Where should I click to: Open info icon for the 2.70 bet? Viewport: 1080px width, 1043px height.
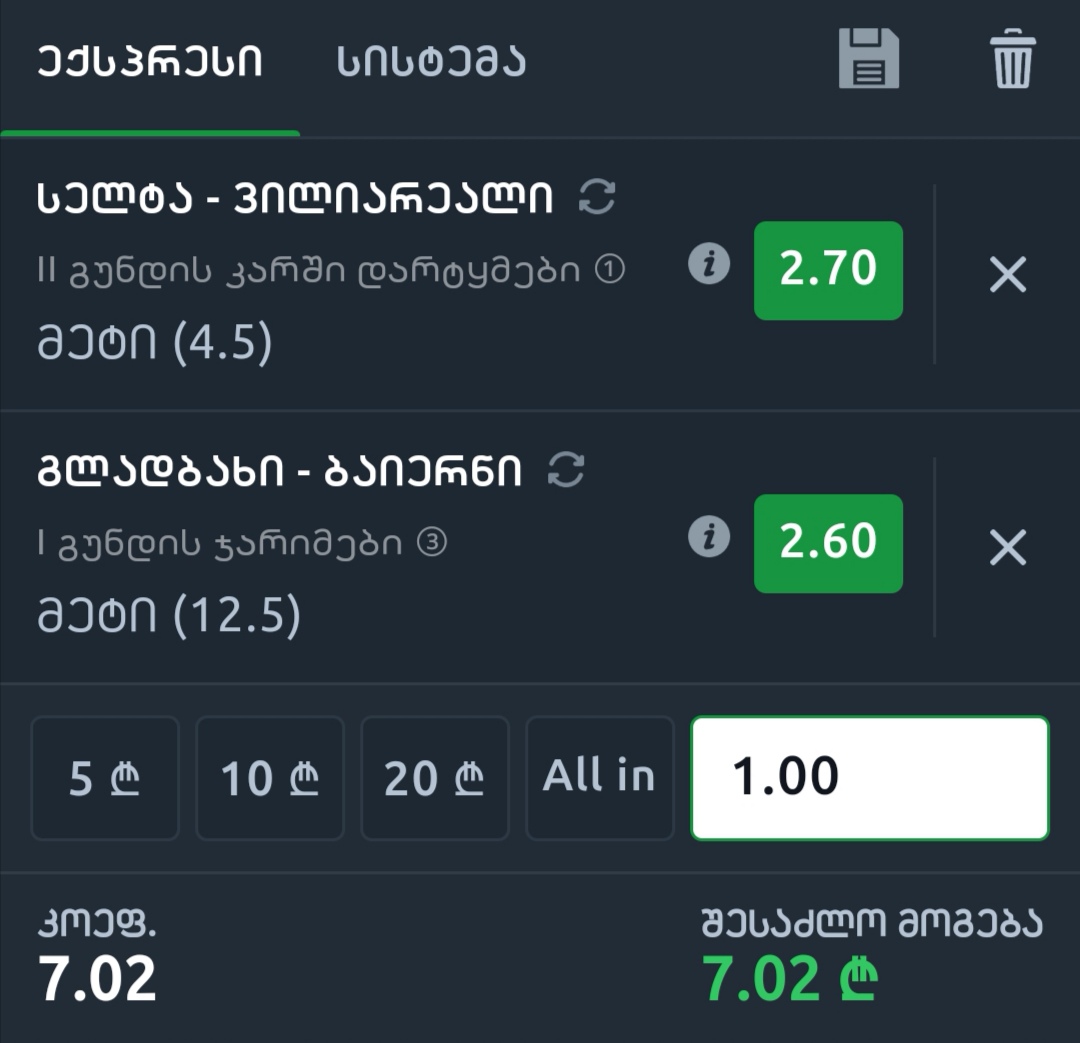tap(709, 266)
